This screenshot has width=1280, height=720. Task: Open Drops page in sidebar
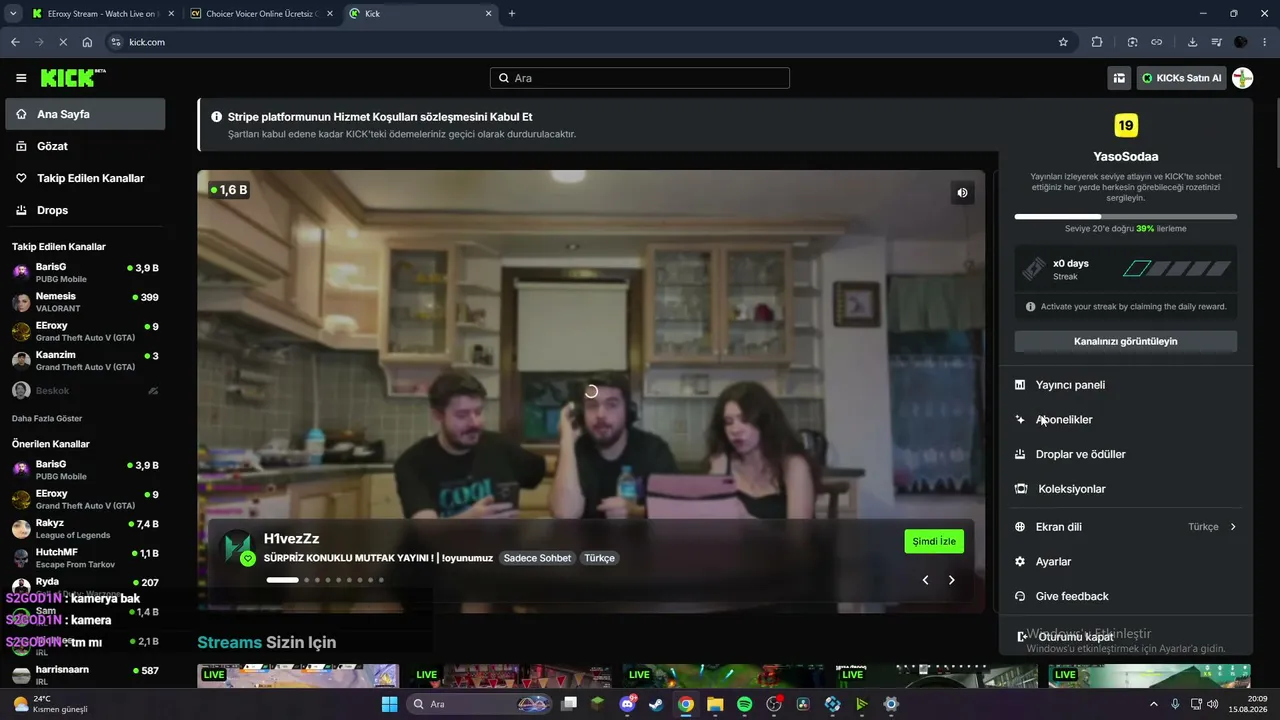(x=85, y=210)
